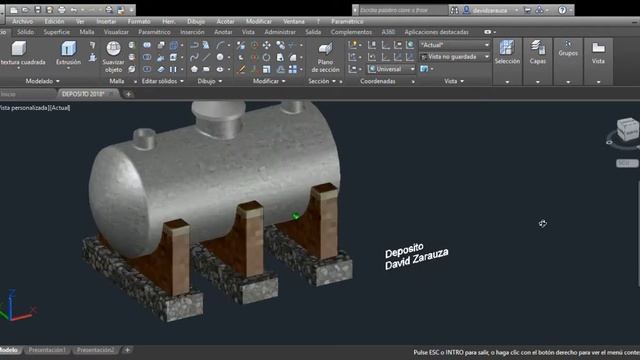Switch to the Sólido ribbon tab

click(25, 32)
